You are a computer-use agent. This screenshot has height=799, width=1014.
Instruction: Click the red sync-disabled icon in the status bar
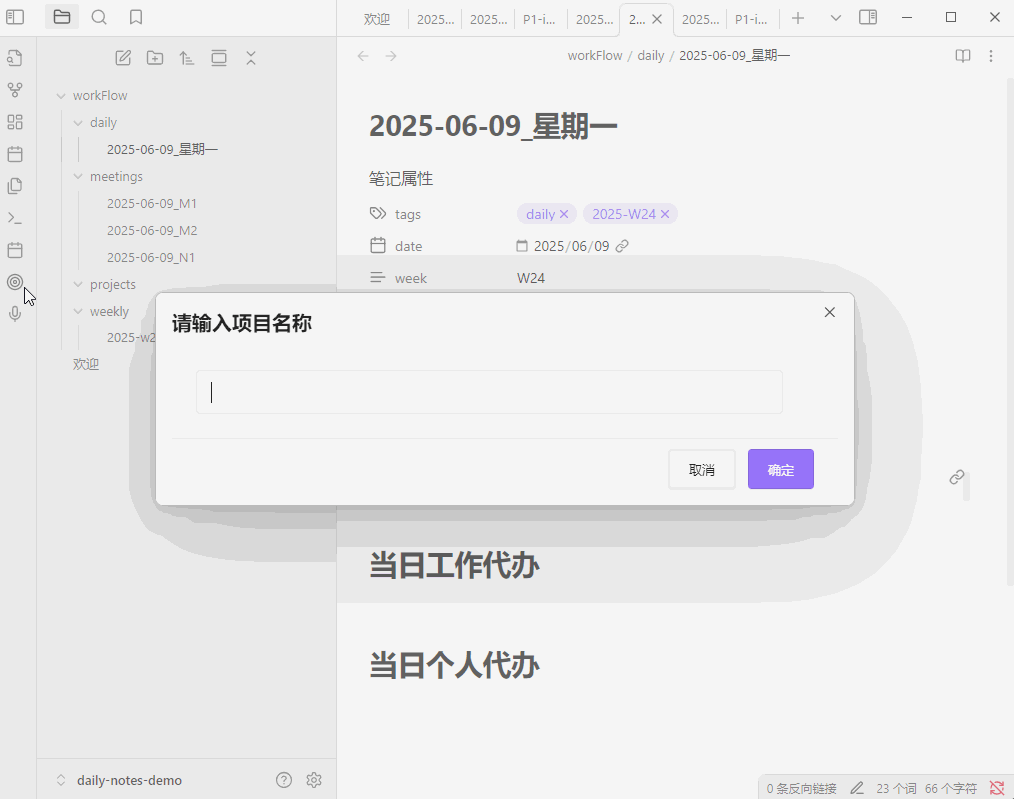[x=995, y=787]
